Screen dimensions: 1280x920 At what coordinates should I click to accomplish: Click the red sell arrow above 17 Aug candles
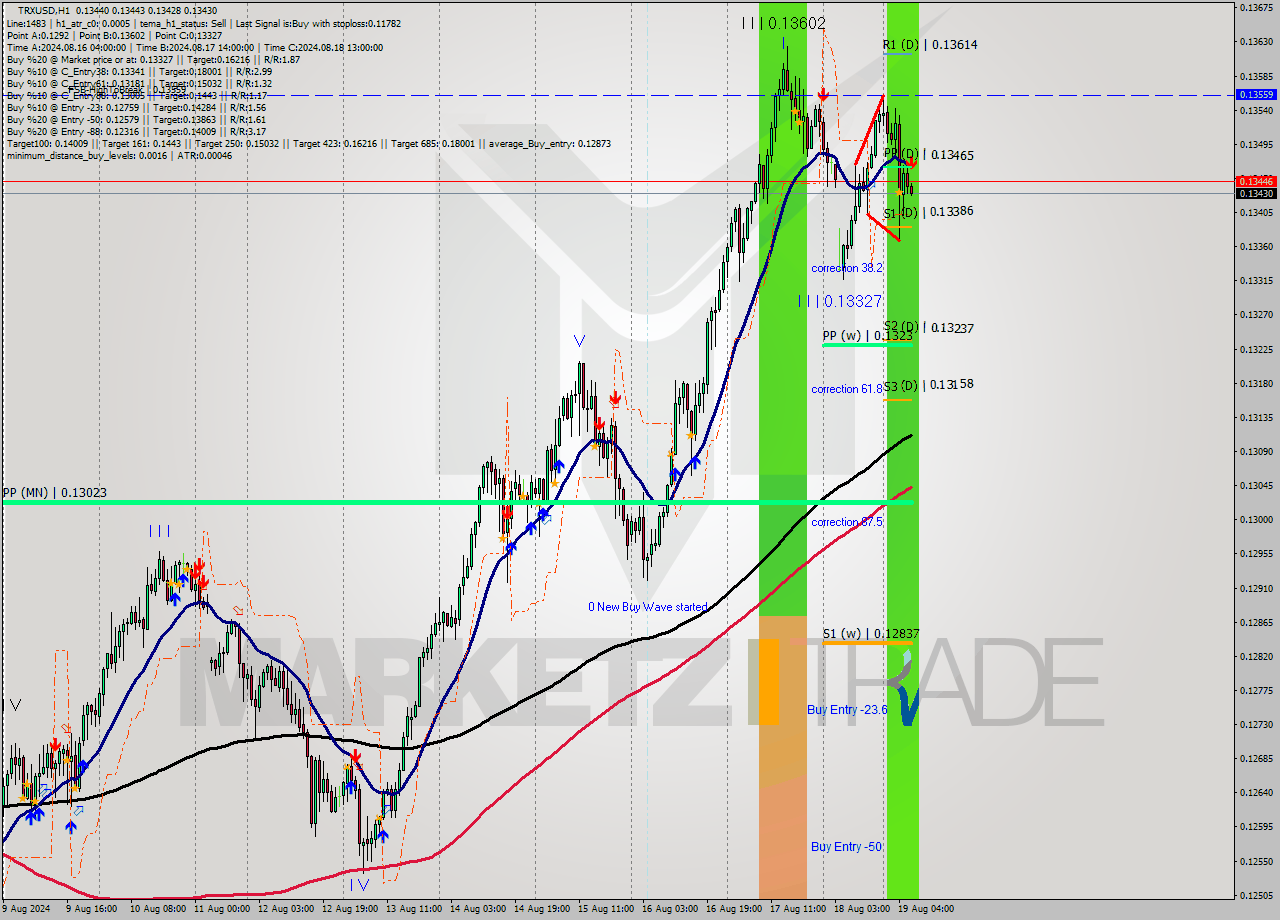tap(822, 94)
